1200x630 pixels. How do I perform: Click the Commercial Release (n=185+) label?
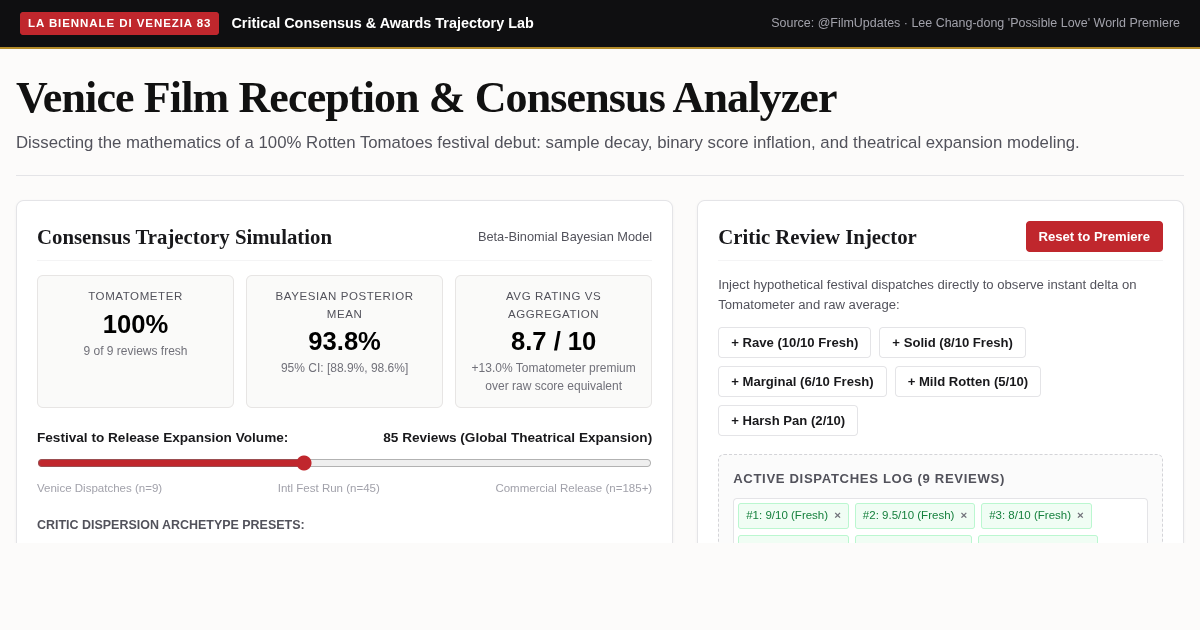click(x=573, y=488)
